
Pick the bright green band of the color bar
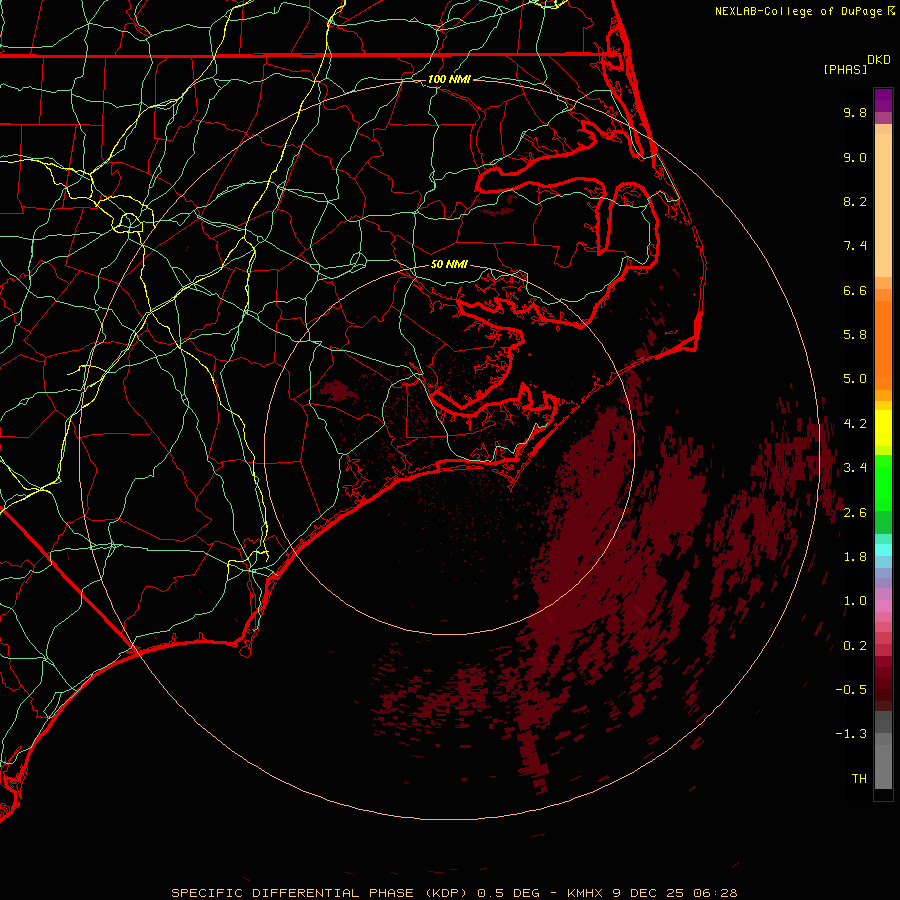883,483
